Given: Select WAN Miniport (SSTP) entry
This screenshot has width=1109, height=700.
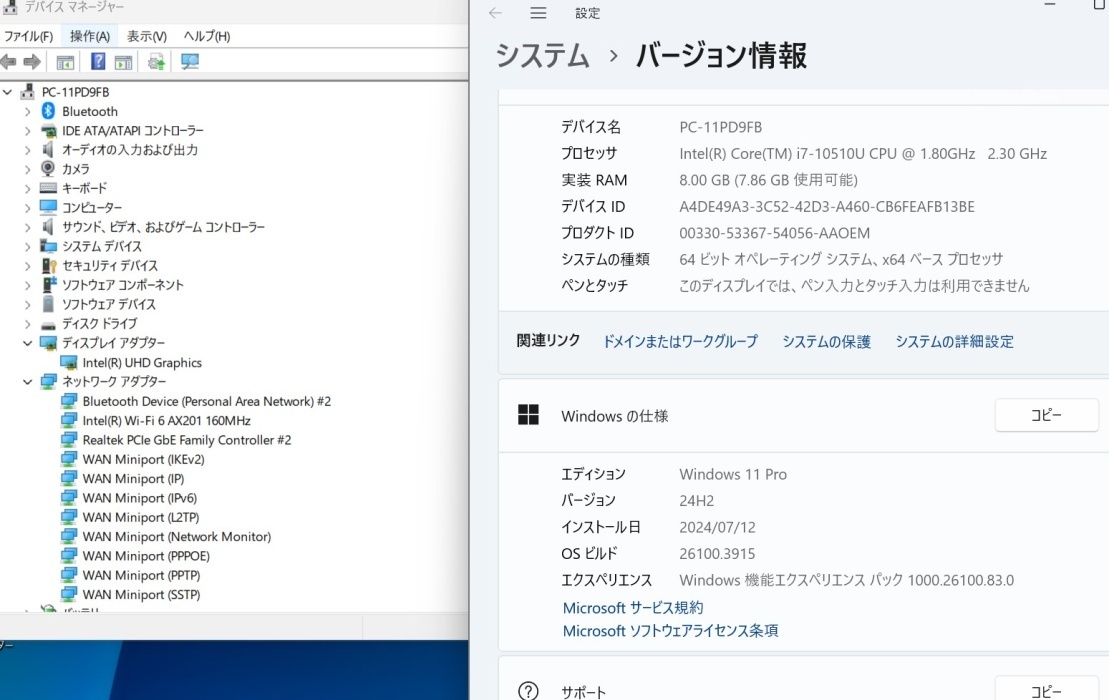Looking at the screenshot, I should point(141,595).
